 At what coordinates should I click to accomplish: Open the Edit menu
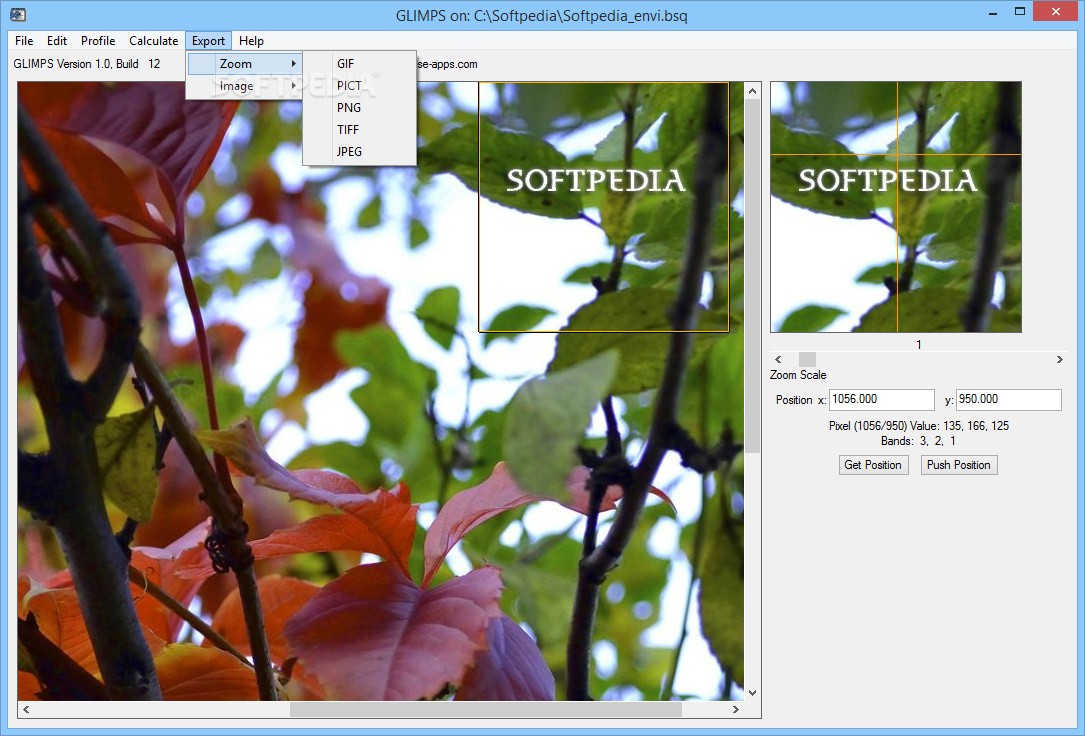57,41
